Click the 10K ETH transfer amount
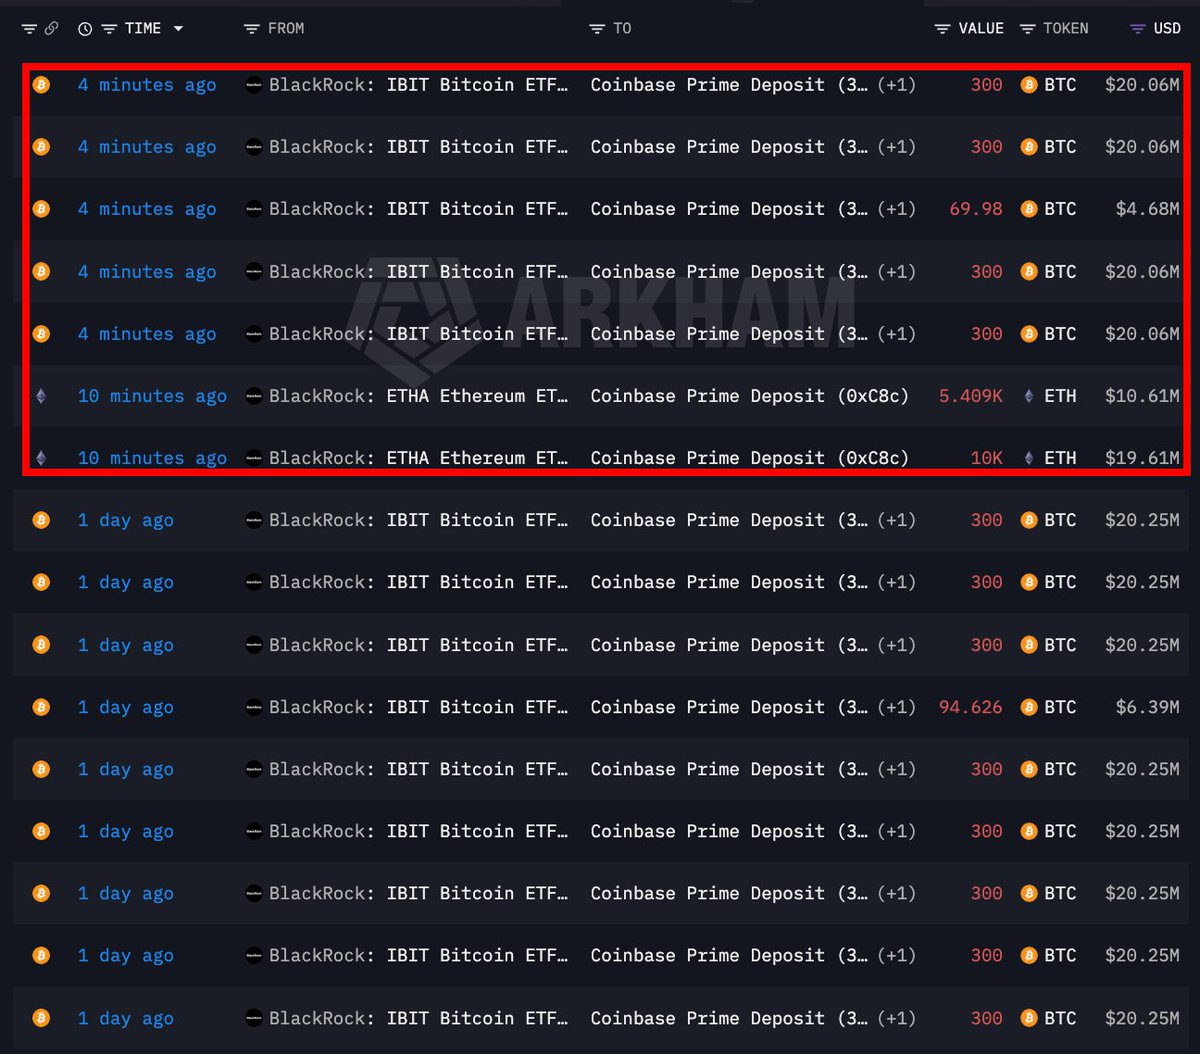1200x1054 pixels. click(x=986, y=458)
